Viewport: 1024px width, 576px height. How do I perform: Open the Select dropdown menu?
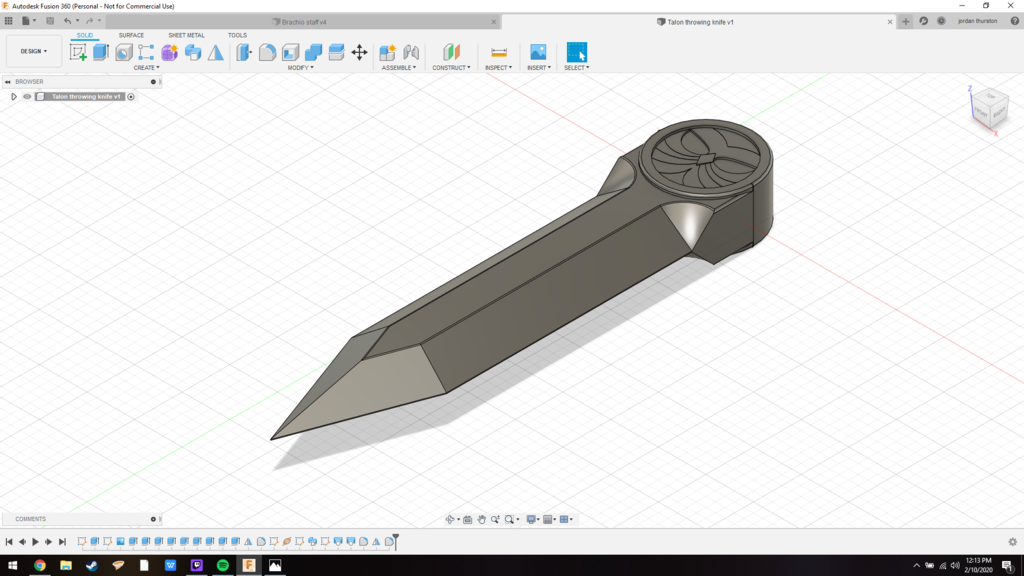577,67
